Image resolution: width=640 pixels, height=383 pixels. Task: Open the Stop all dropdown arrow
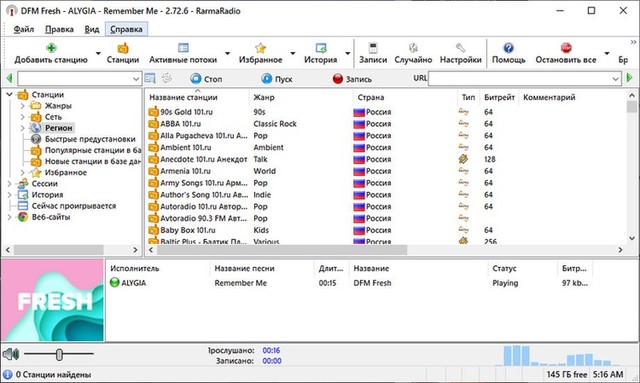[607, 53]
